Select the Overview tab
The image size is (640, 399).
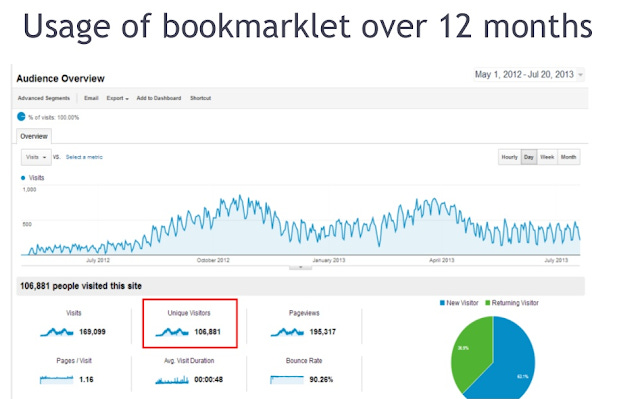(34, 136)
